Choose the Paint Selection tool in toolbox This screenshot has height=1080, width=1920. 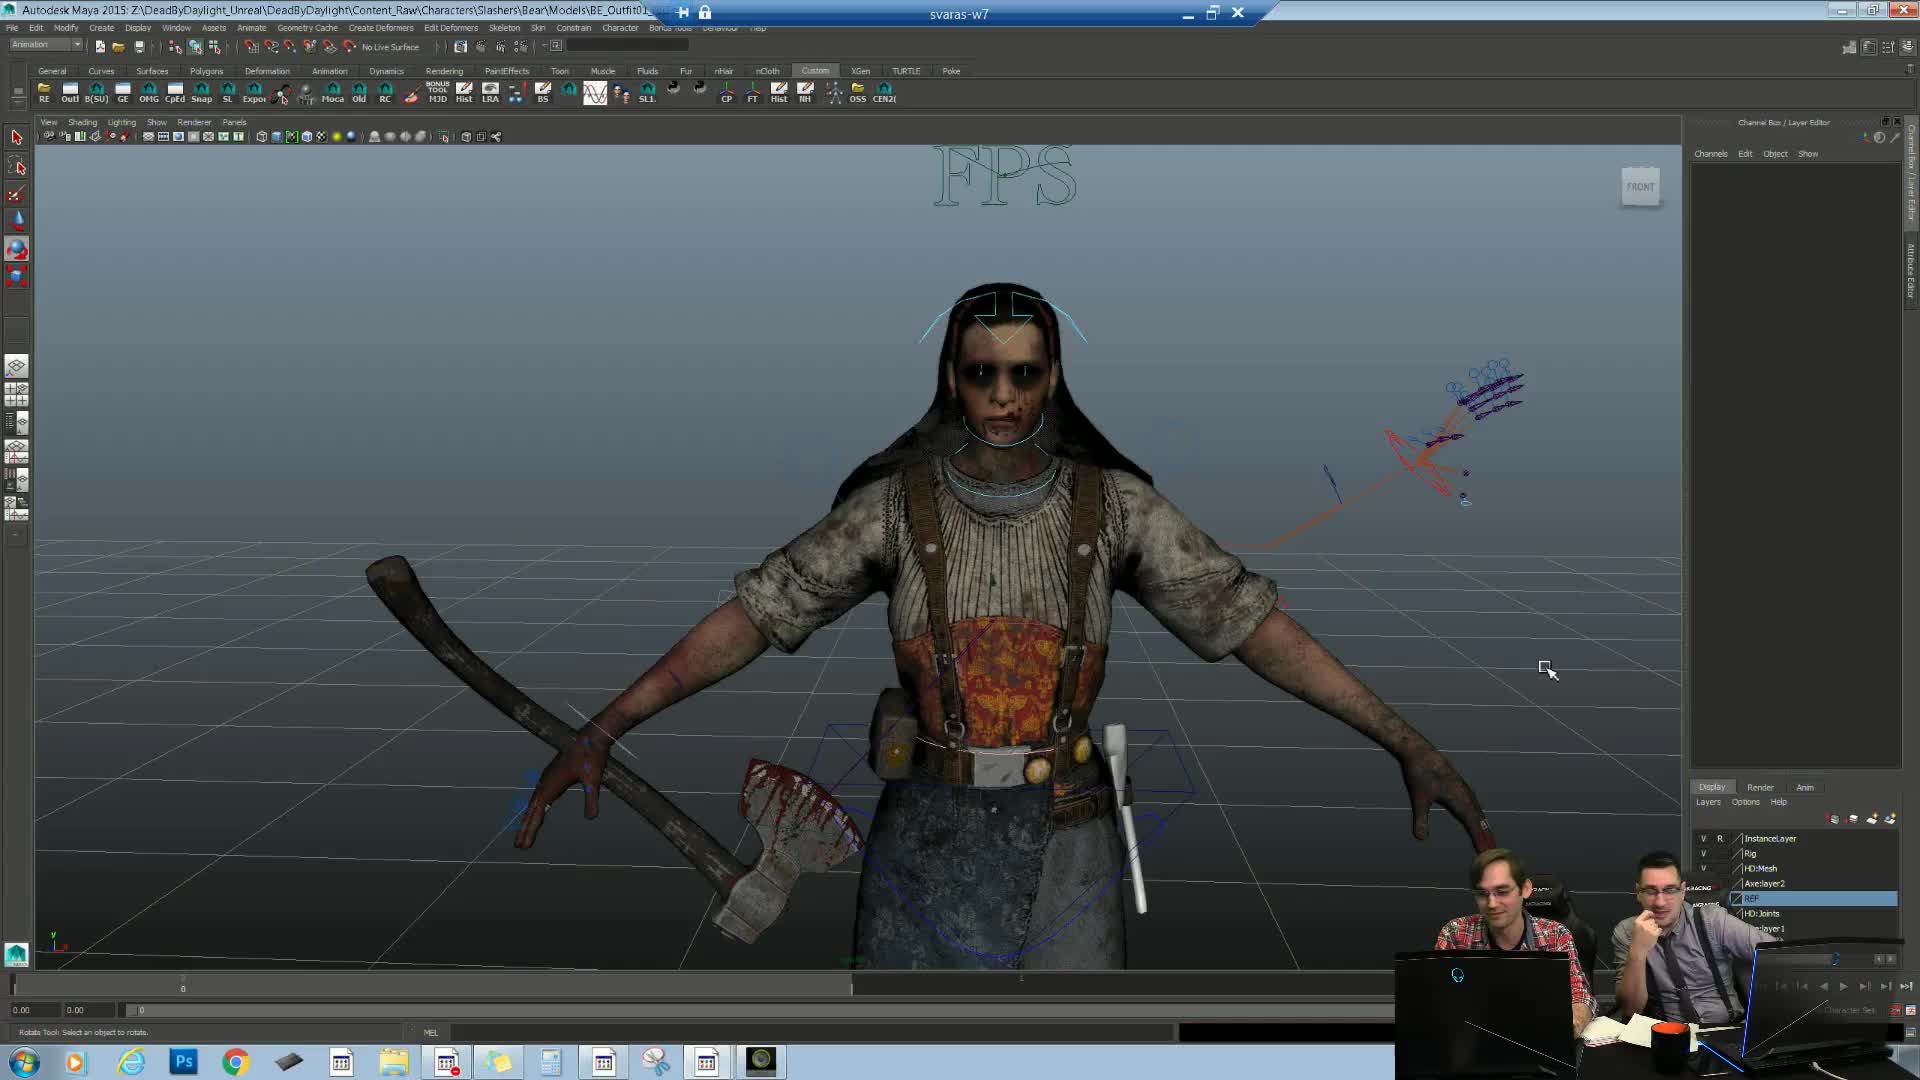[16, 194]
